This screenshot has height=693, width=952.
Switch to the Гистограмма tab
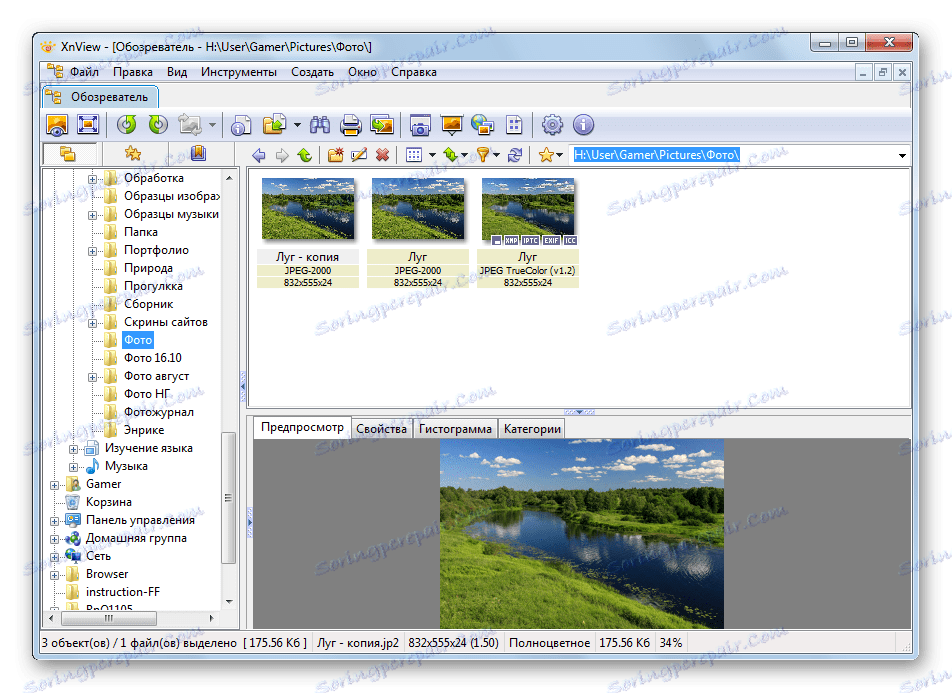click(x=455, y=429)
